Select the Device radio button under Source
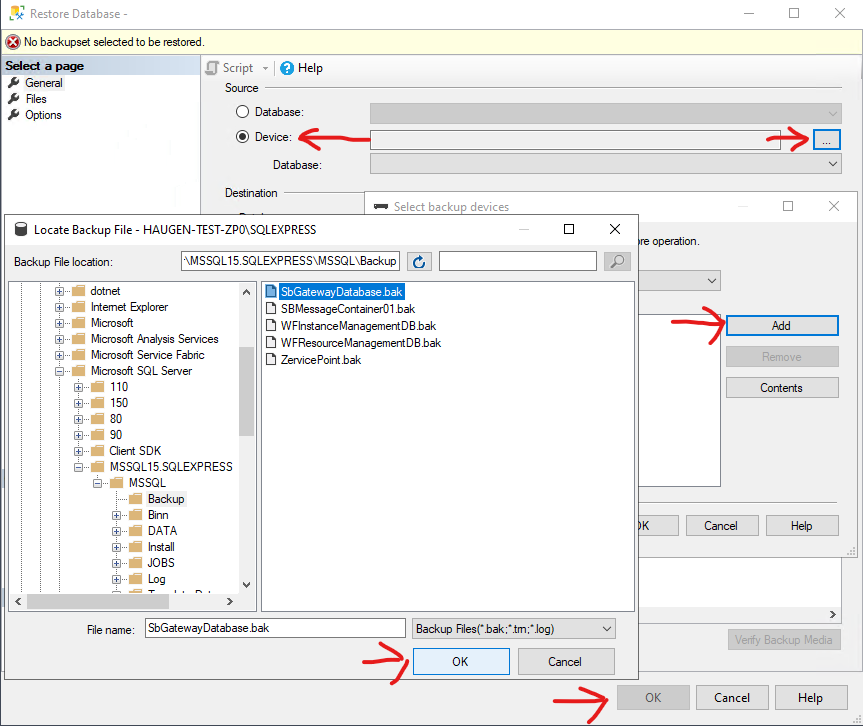863x726 pixels. coord(242,137)
